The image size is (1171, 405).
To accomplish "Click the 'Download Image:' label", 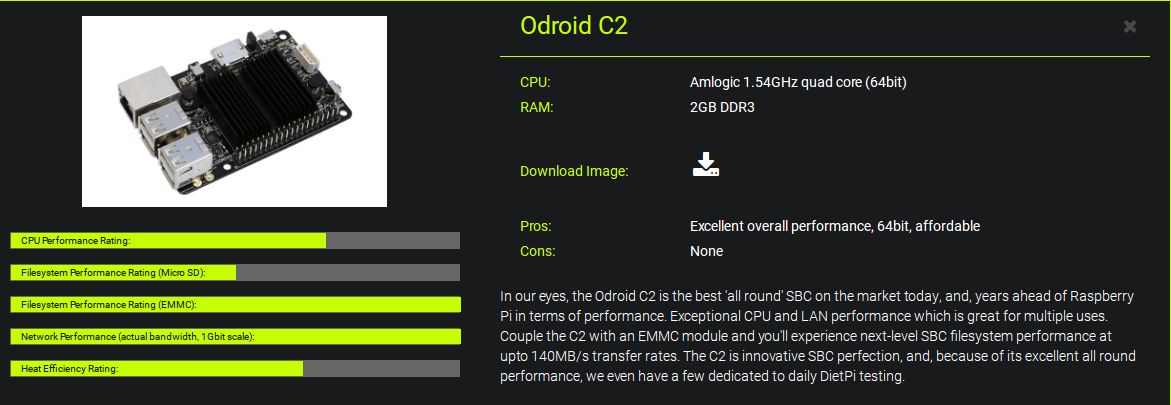I will coord(574,171).
